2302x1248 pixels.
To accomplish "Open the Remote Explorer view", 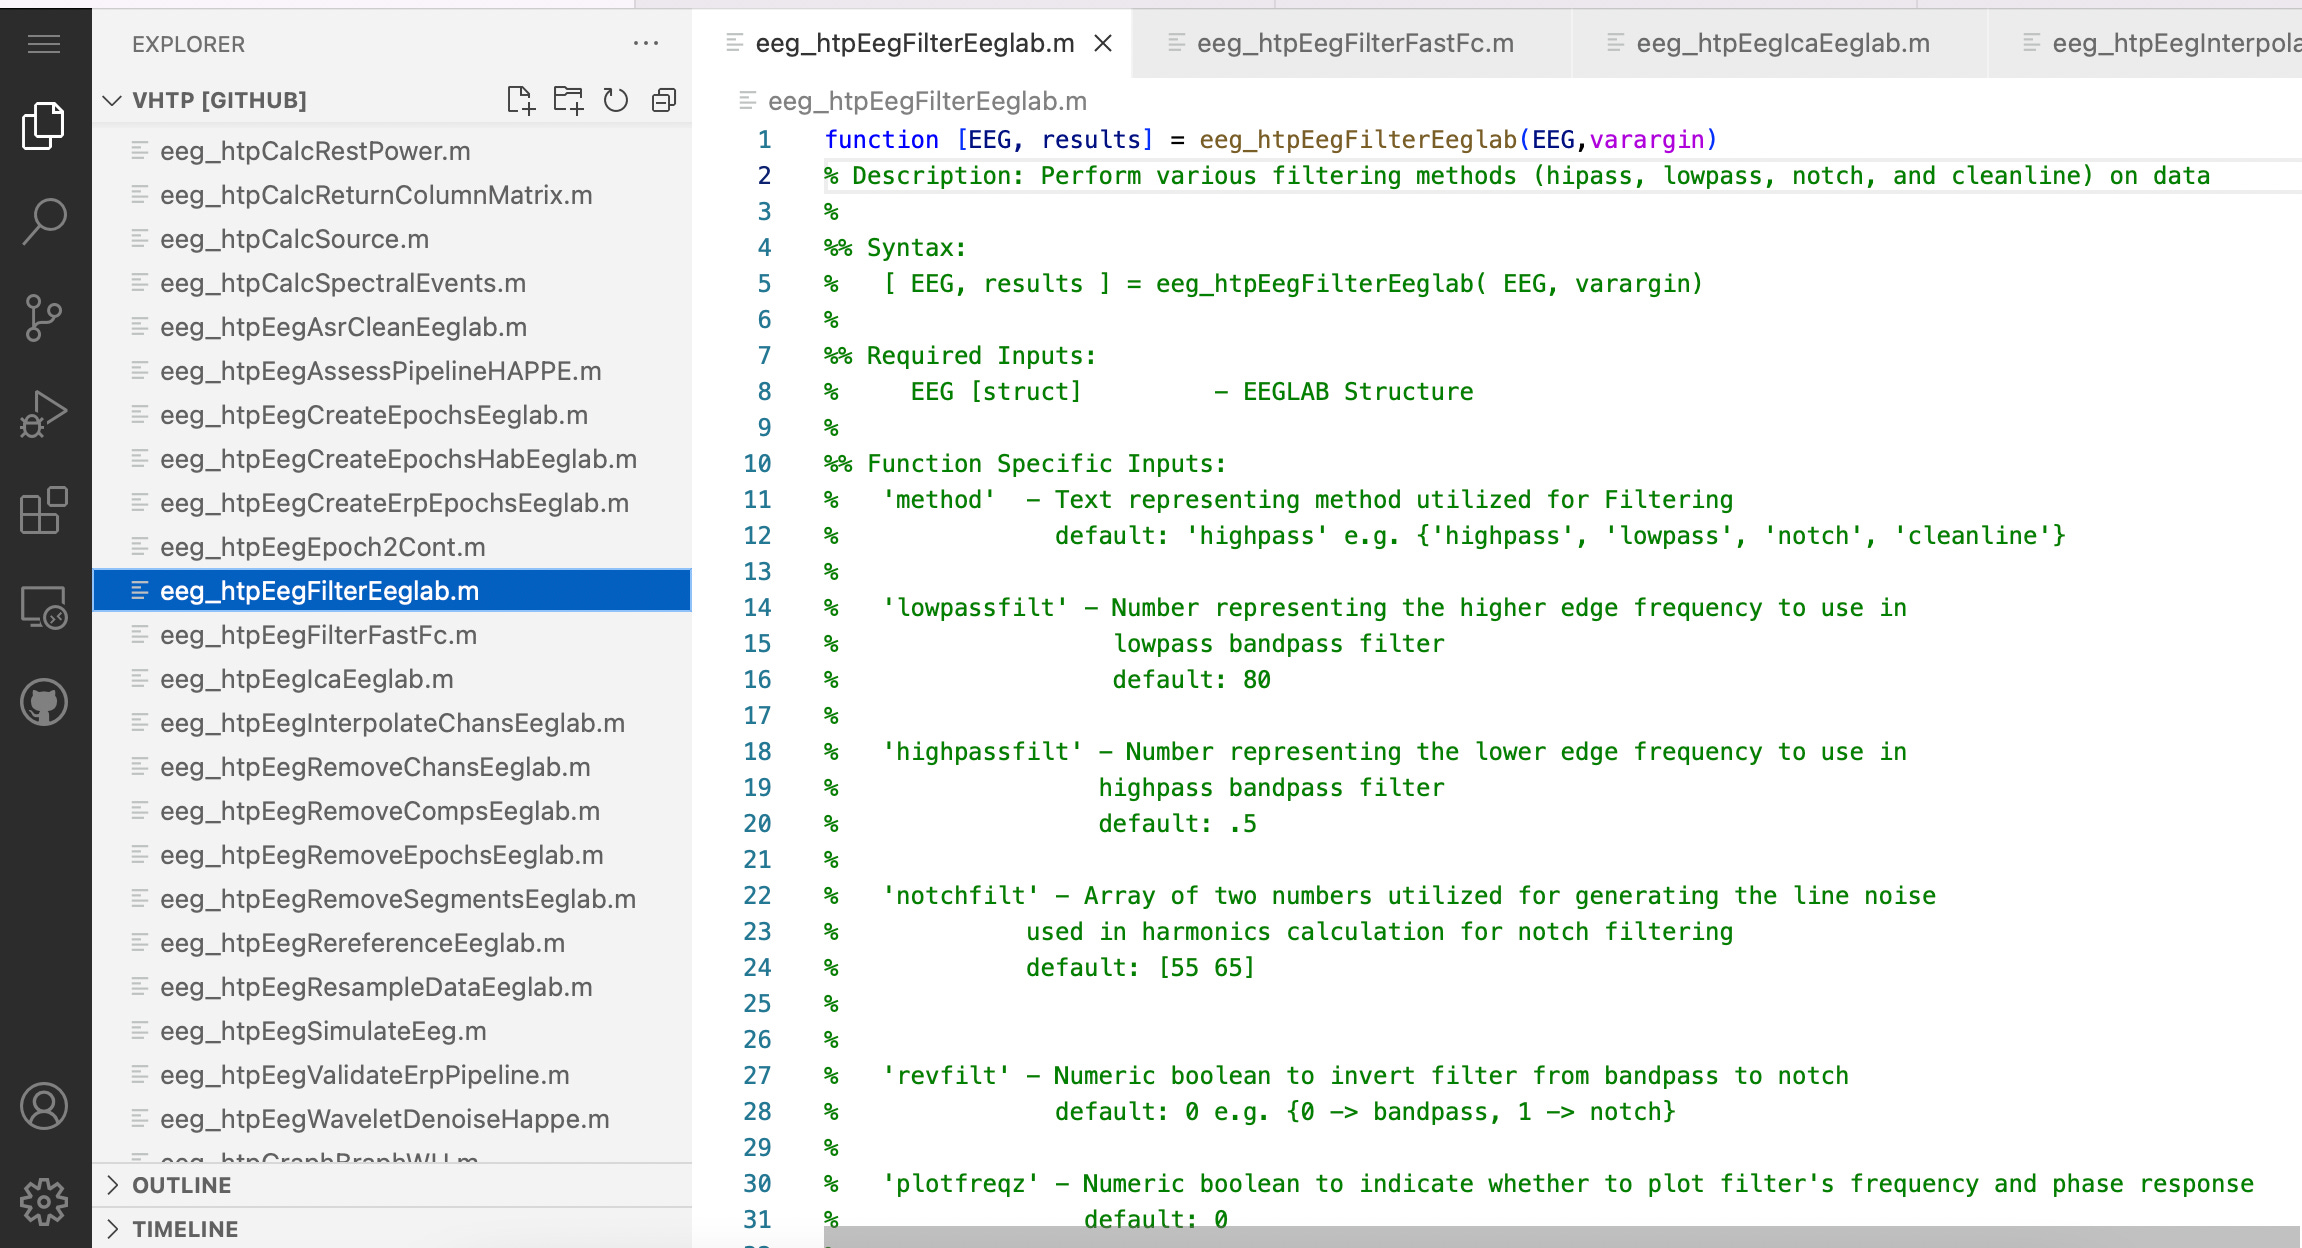I will [x=44, y=607].
